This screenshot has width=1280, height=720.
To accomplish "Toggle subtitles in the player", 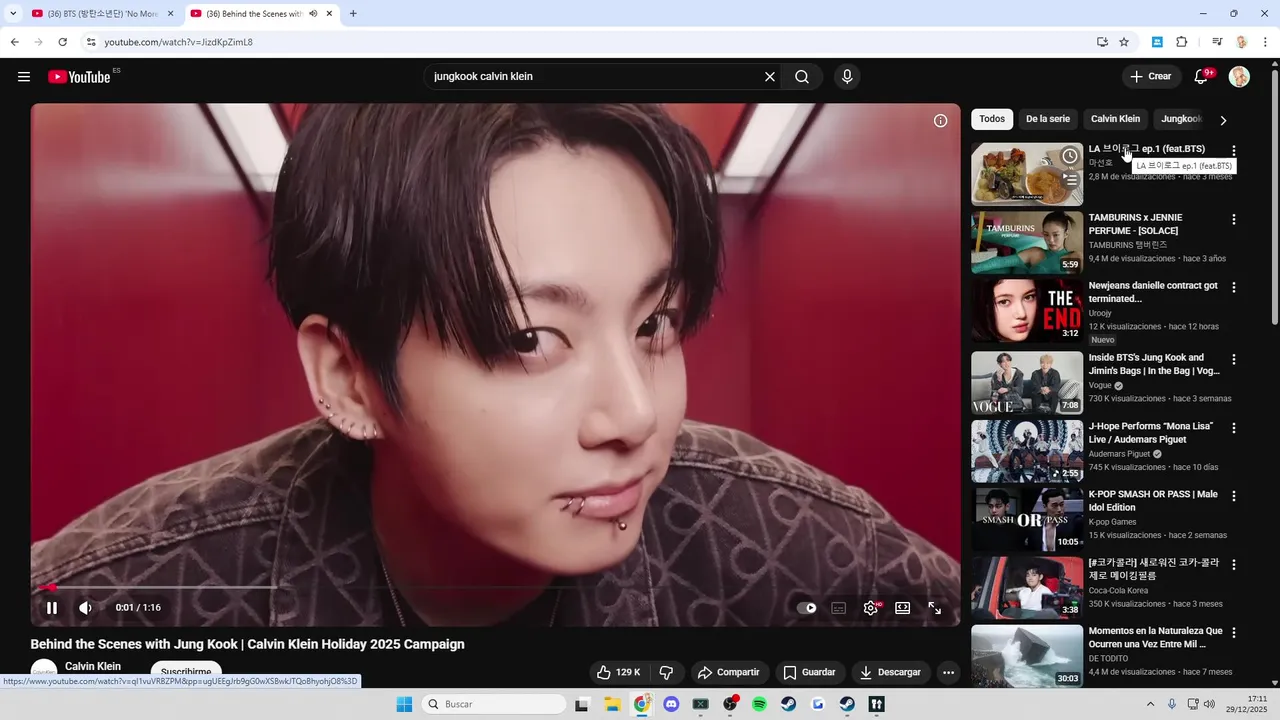I will 839,608.
